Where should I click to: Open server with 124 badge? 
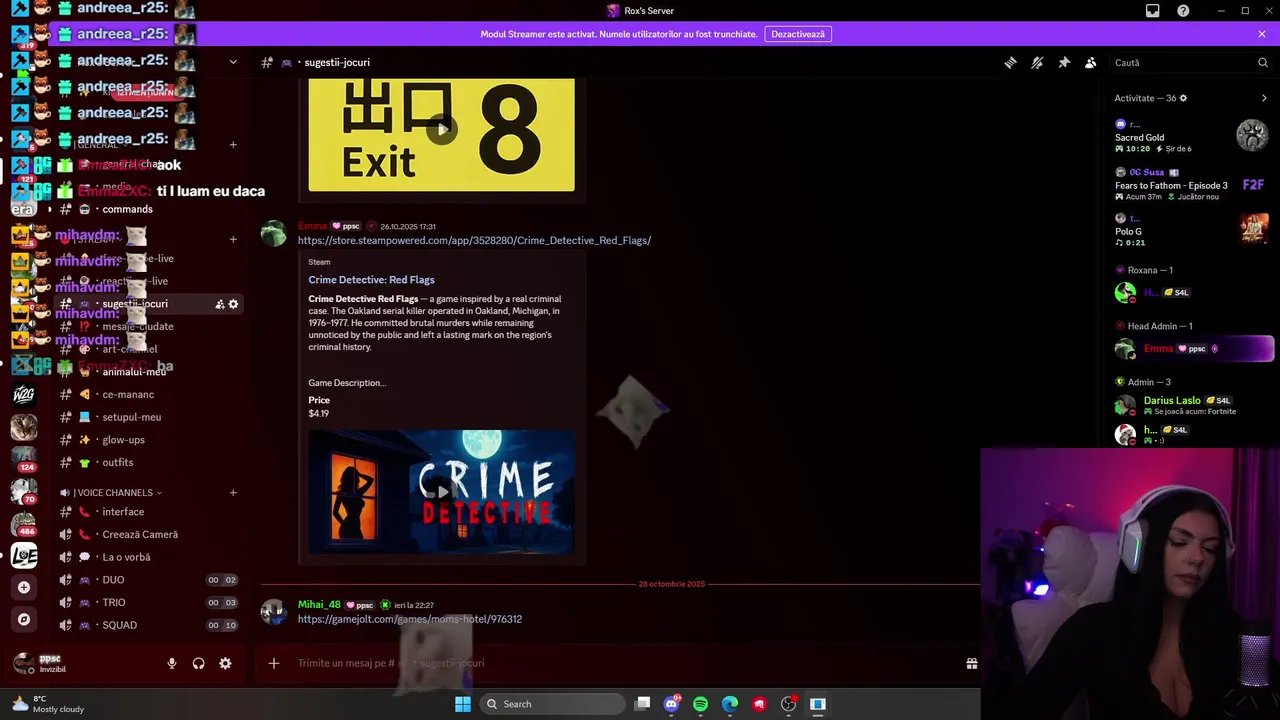24,459
